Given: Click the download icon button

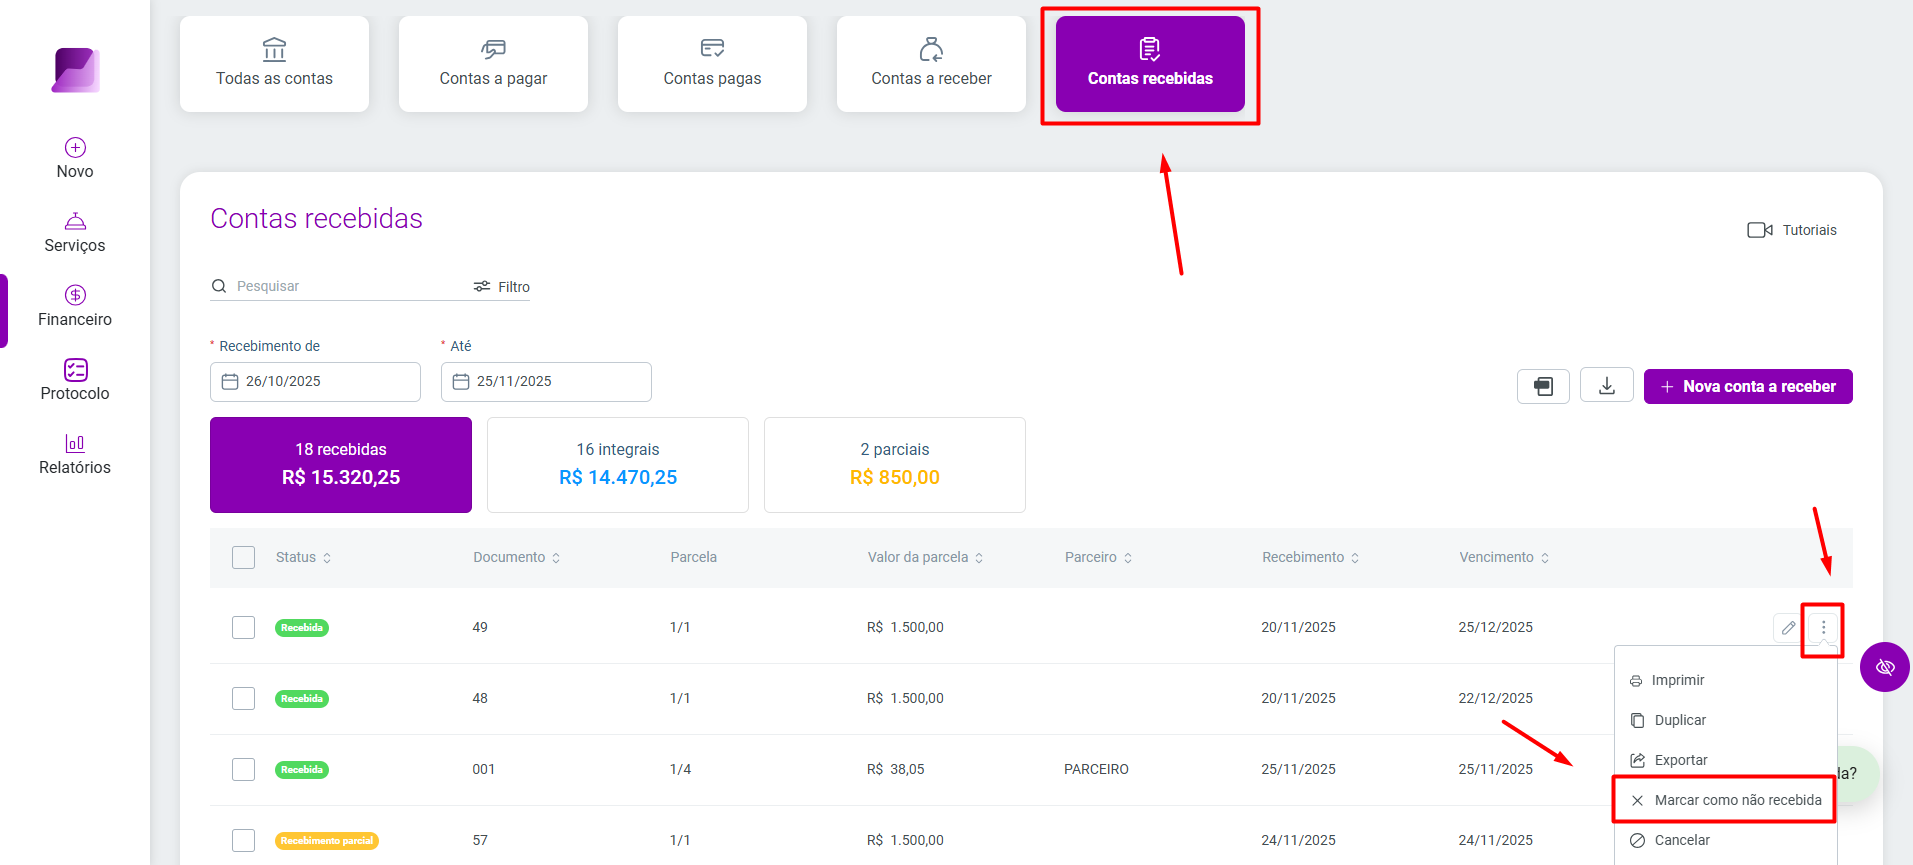Looking at the screenshot, I should tap(1607, 386).
